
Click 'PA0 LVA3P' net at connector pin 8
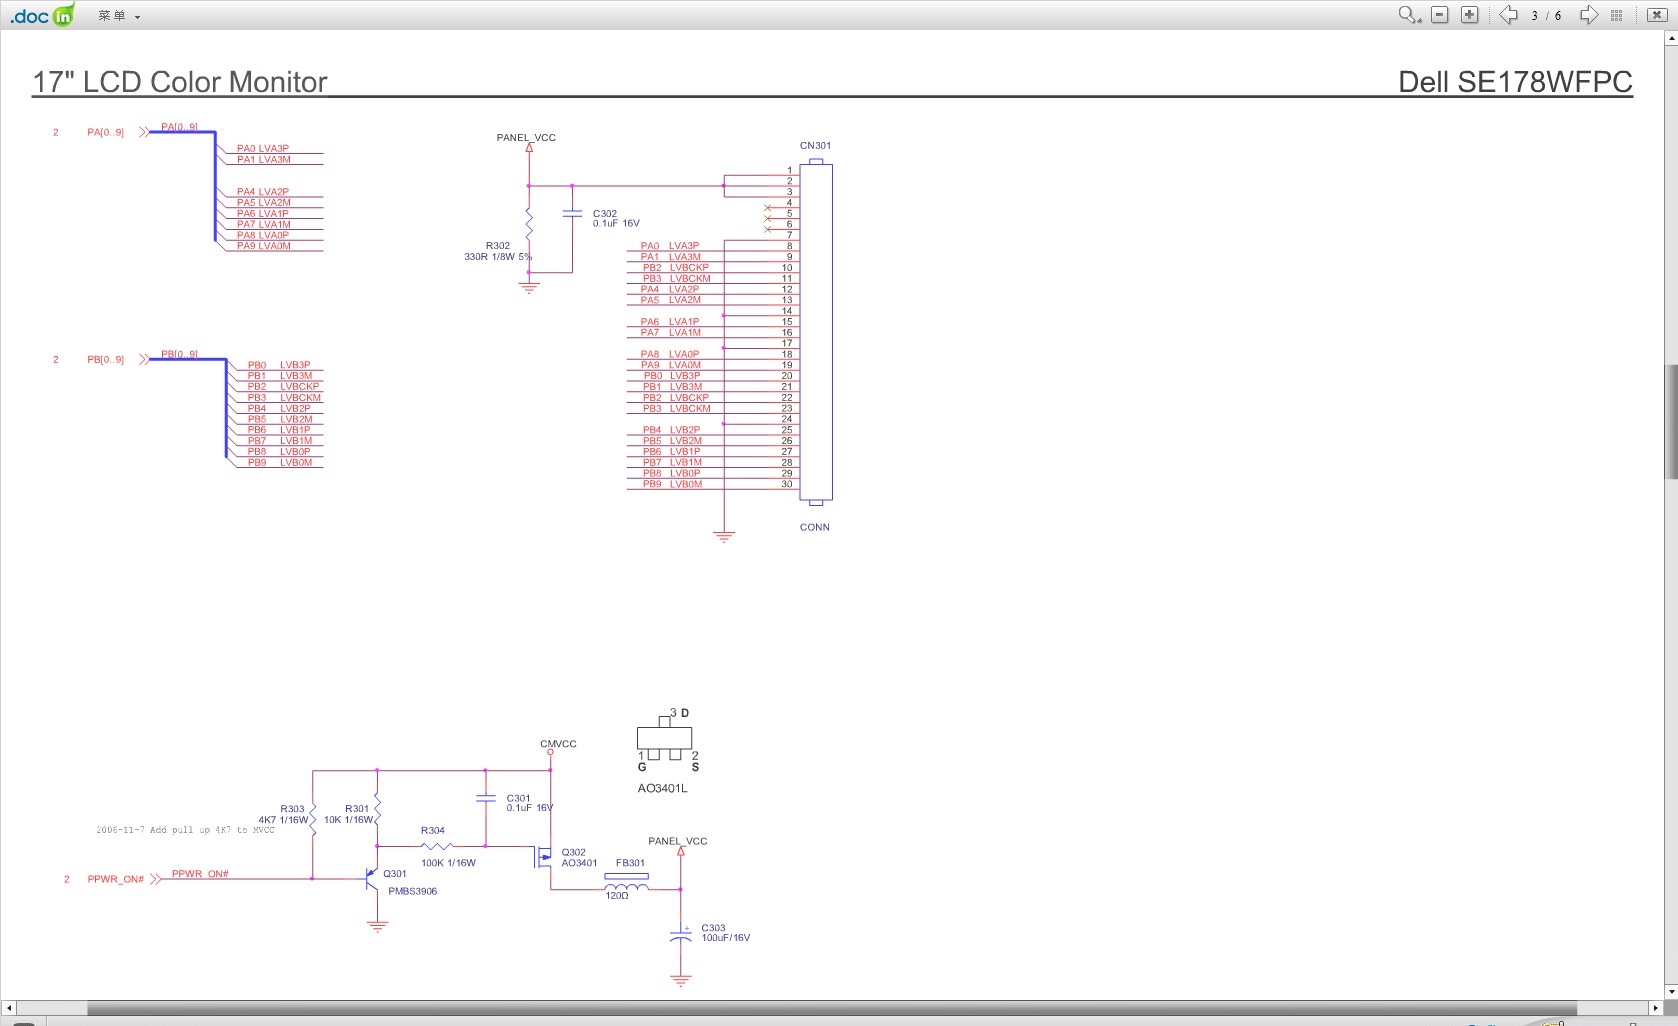[x=670, y=246]
